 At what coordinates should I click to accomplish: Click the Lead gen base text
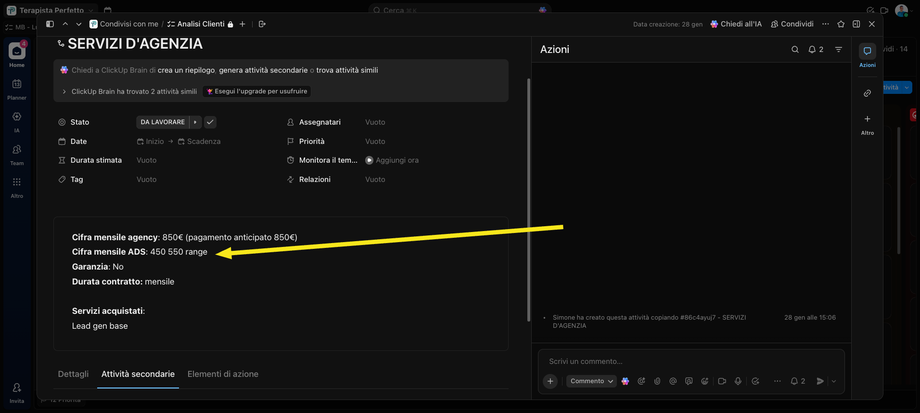pos(100,326)
